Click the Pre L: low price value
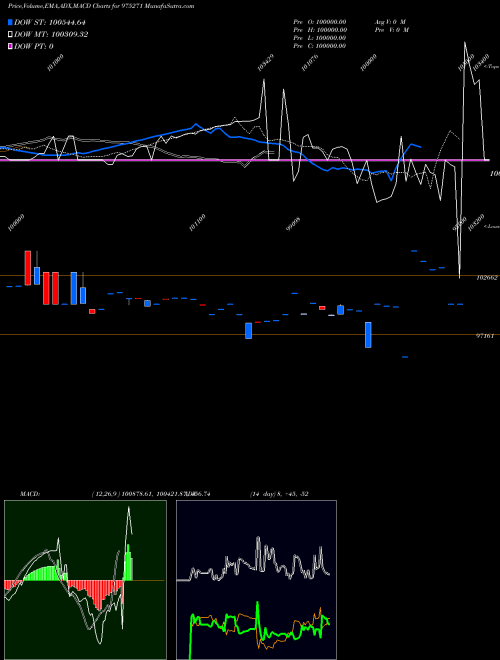The width and height of the screenshot is (500, 660). click(320, 37)
